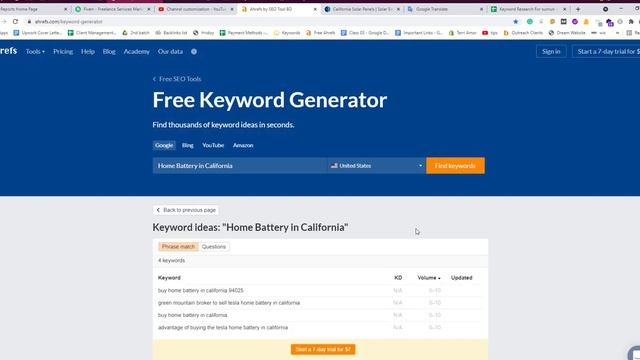Screen dimensions: 640x360
Task: Click the Sign in button
Action: click(551, 51)
